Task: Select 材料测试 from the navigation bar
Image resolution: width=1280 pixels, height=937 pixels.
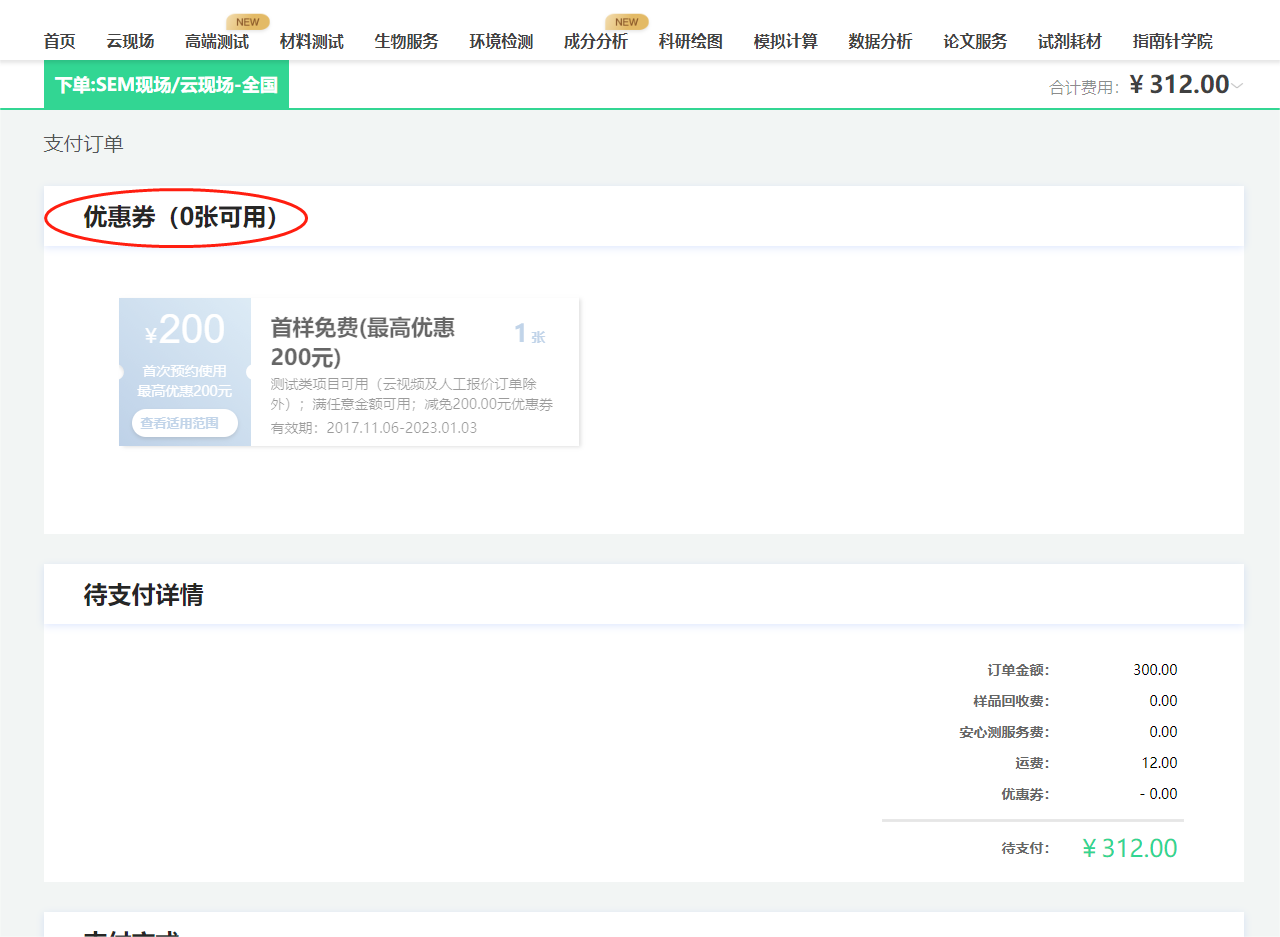Action: [311, 41]
